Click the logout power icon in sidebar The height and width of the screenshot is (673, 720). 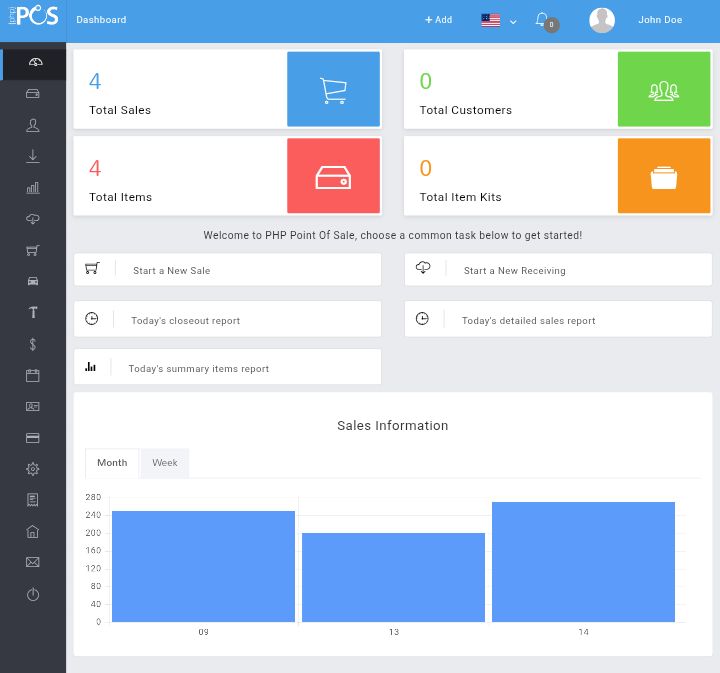pyautogui.click(x=33, y=594)
